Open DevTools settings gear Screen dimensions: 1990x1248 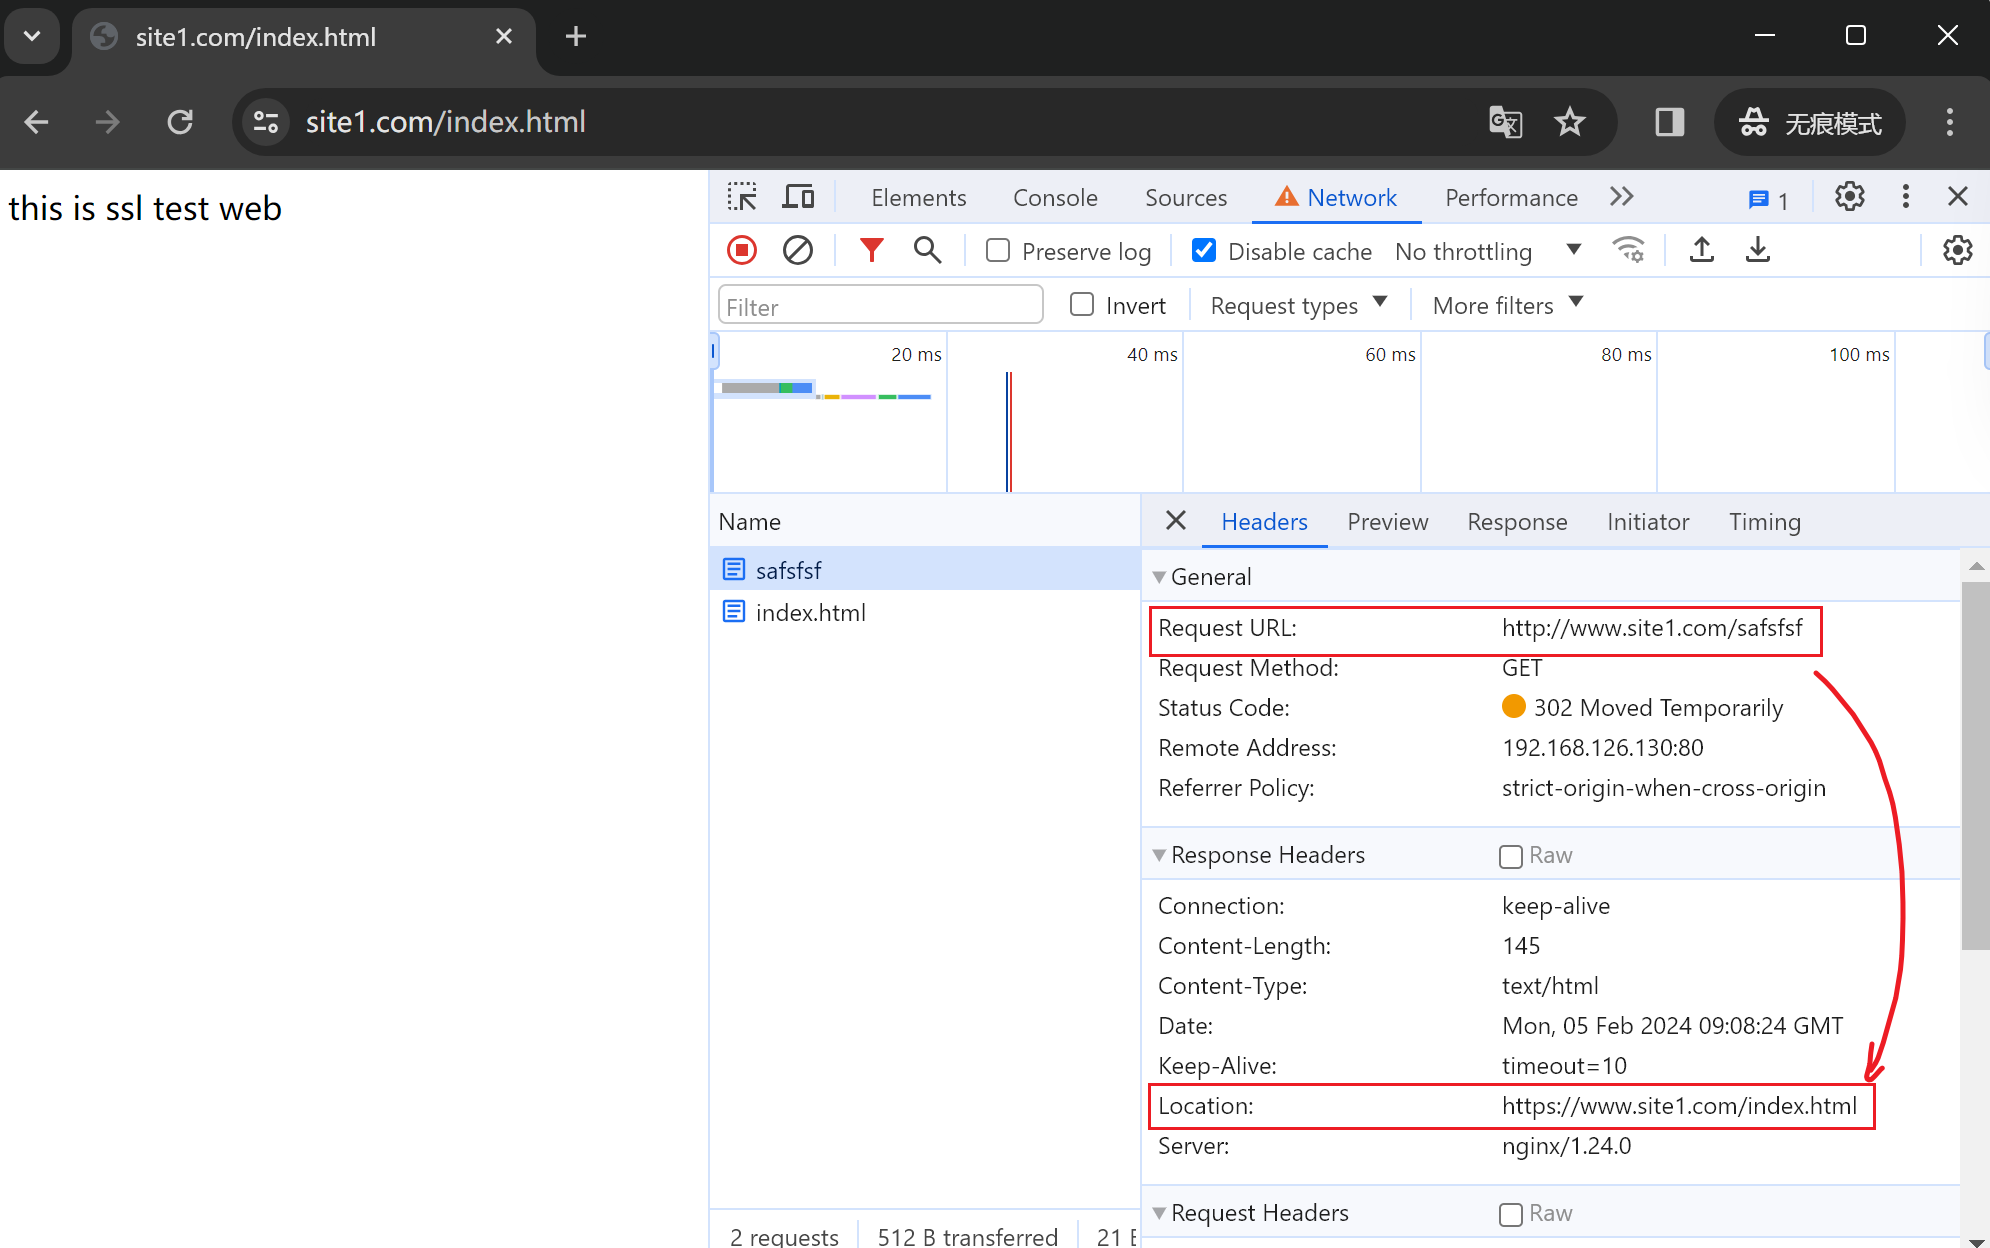point(1849,197)
